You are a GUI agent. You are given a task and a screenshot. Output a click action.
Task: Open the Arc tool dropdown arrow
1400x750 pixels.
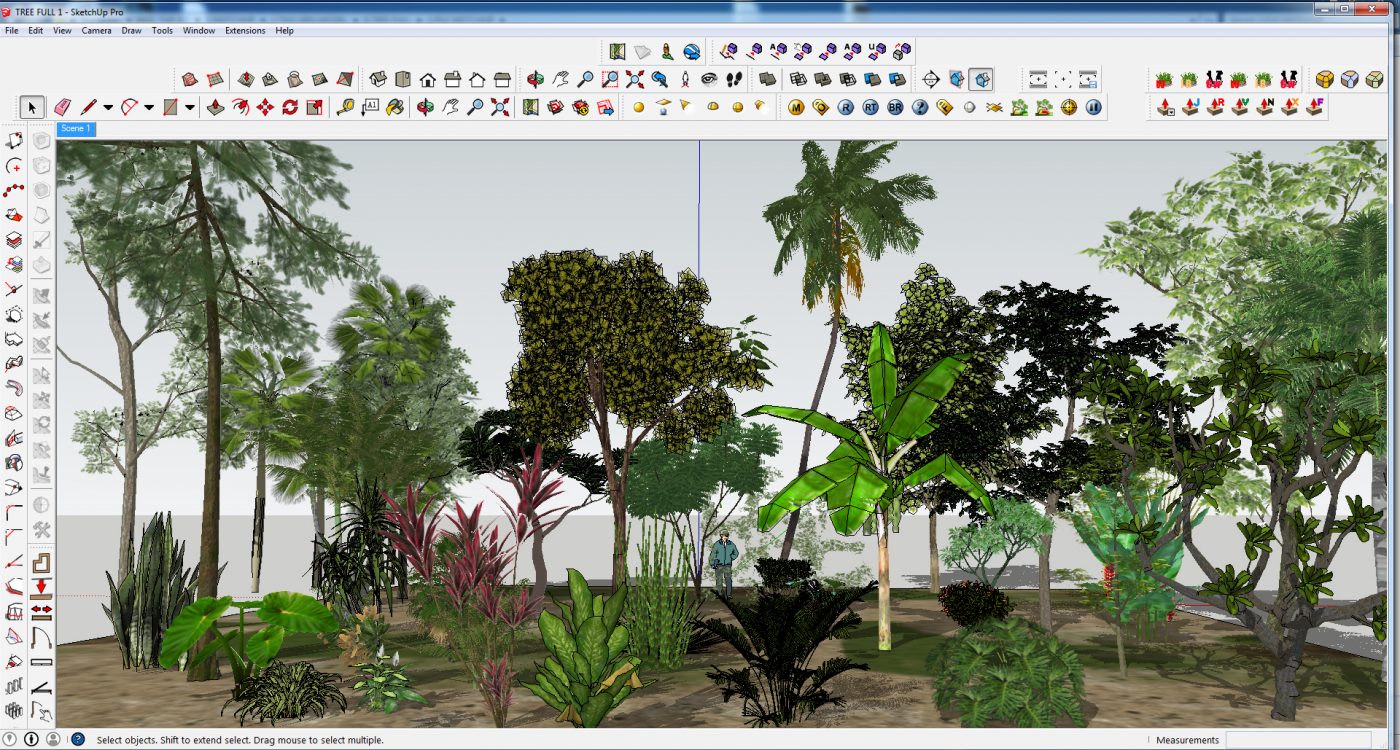[149, 107]
